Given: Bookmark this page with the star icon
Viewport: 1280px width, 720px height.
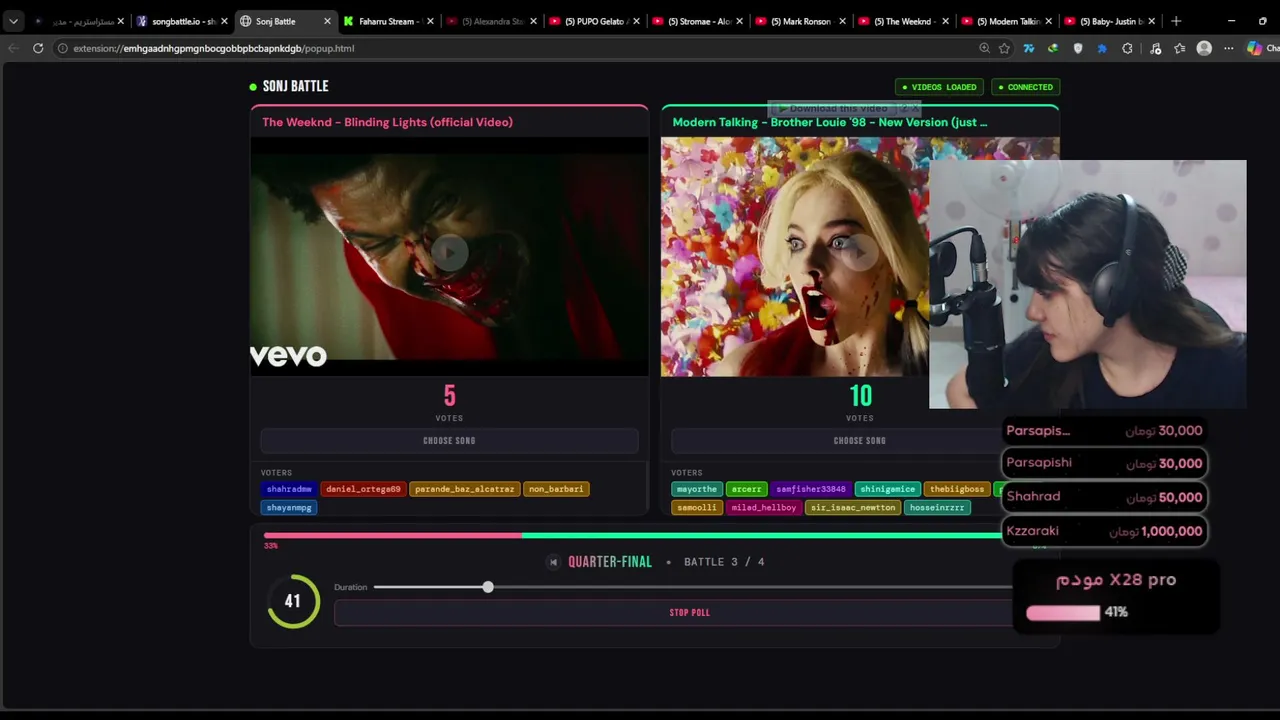Looking at the screenshot, I should 1004,48.
